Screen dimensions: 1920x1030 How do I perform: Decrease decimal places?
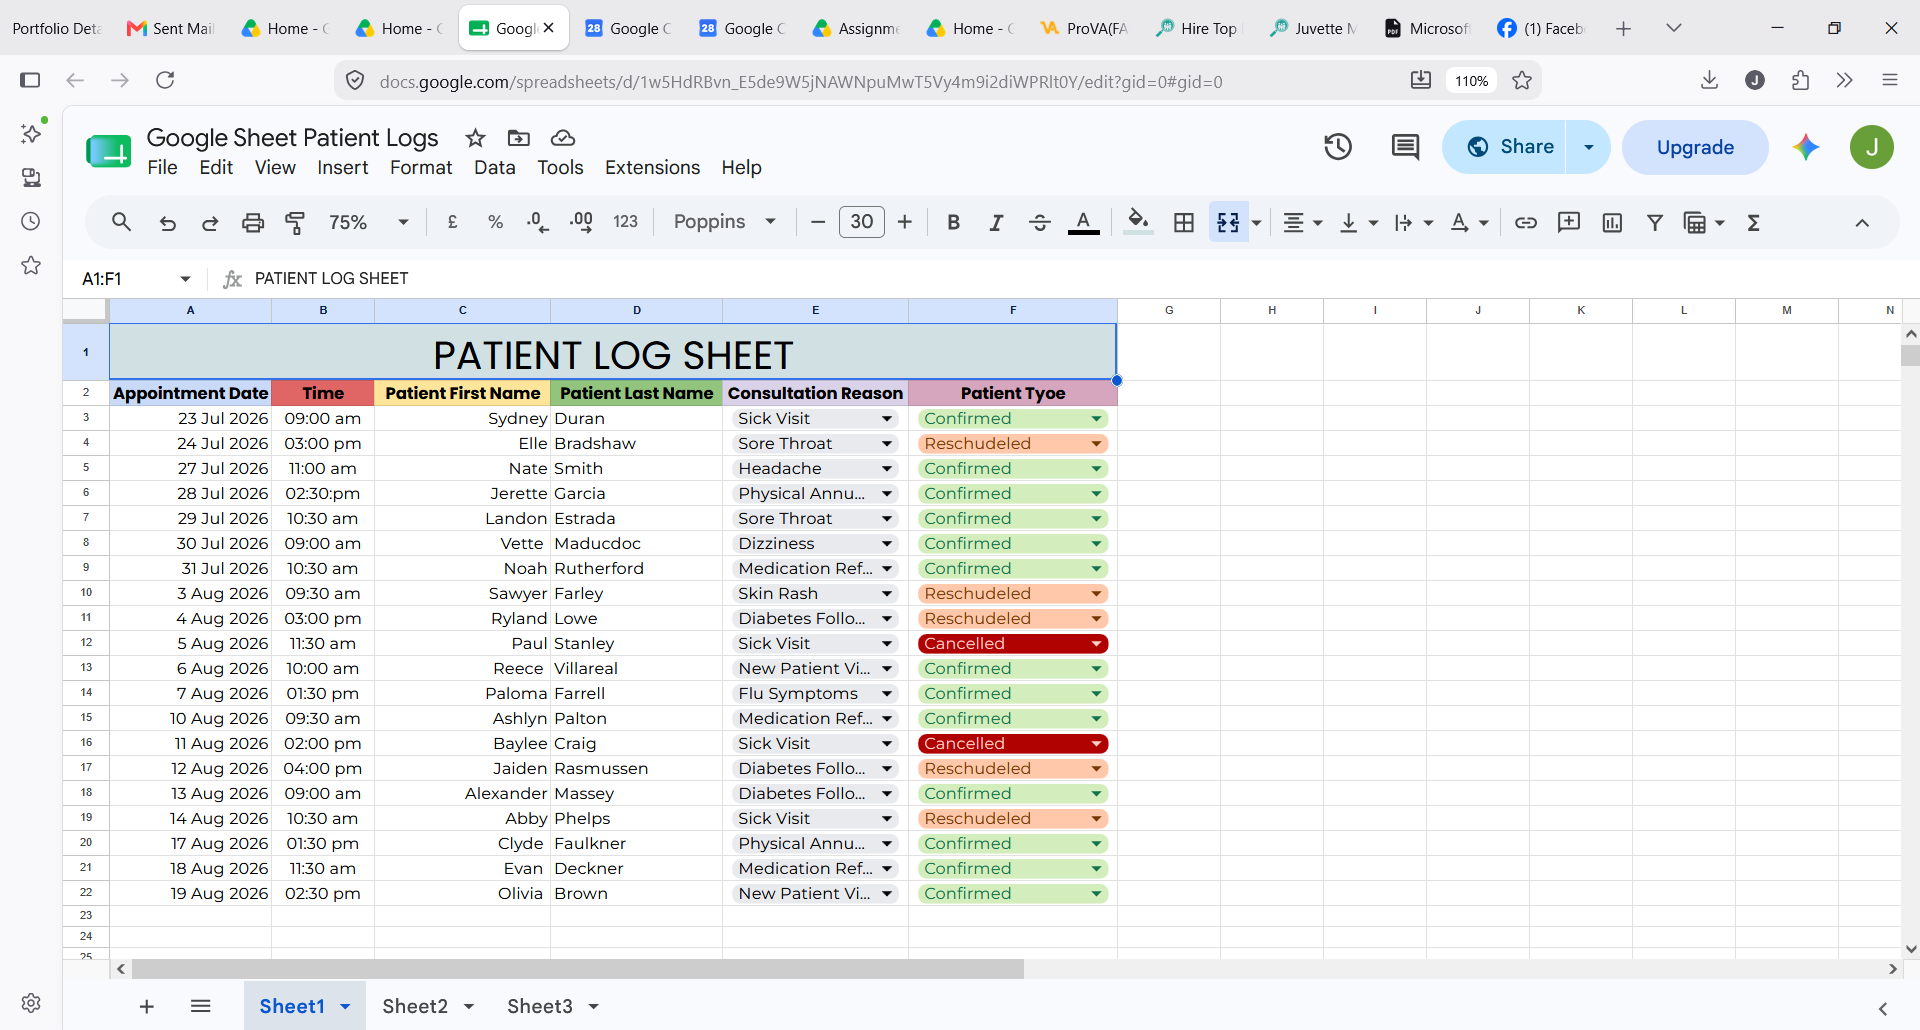(537, 222)
